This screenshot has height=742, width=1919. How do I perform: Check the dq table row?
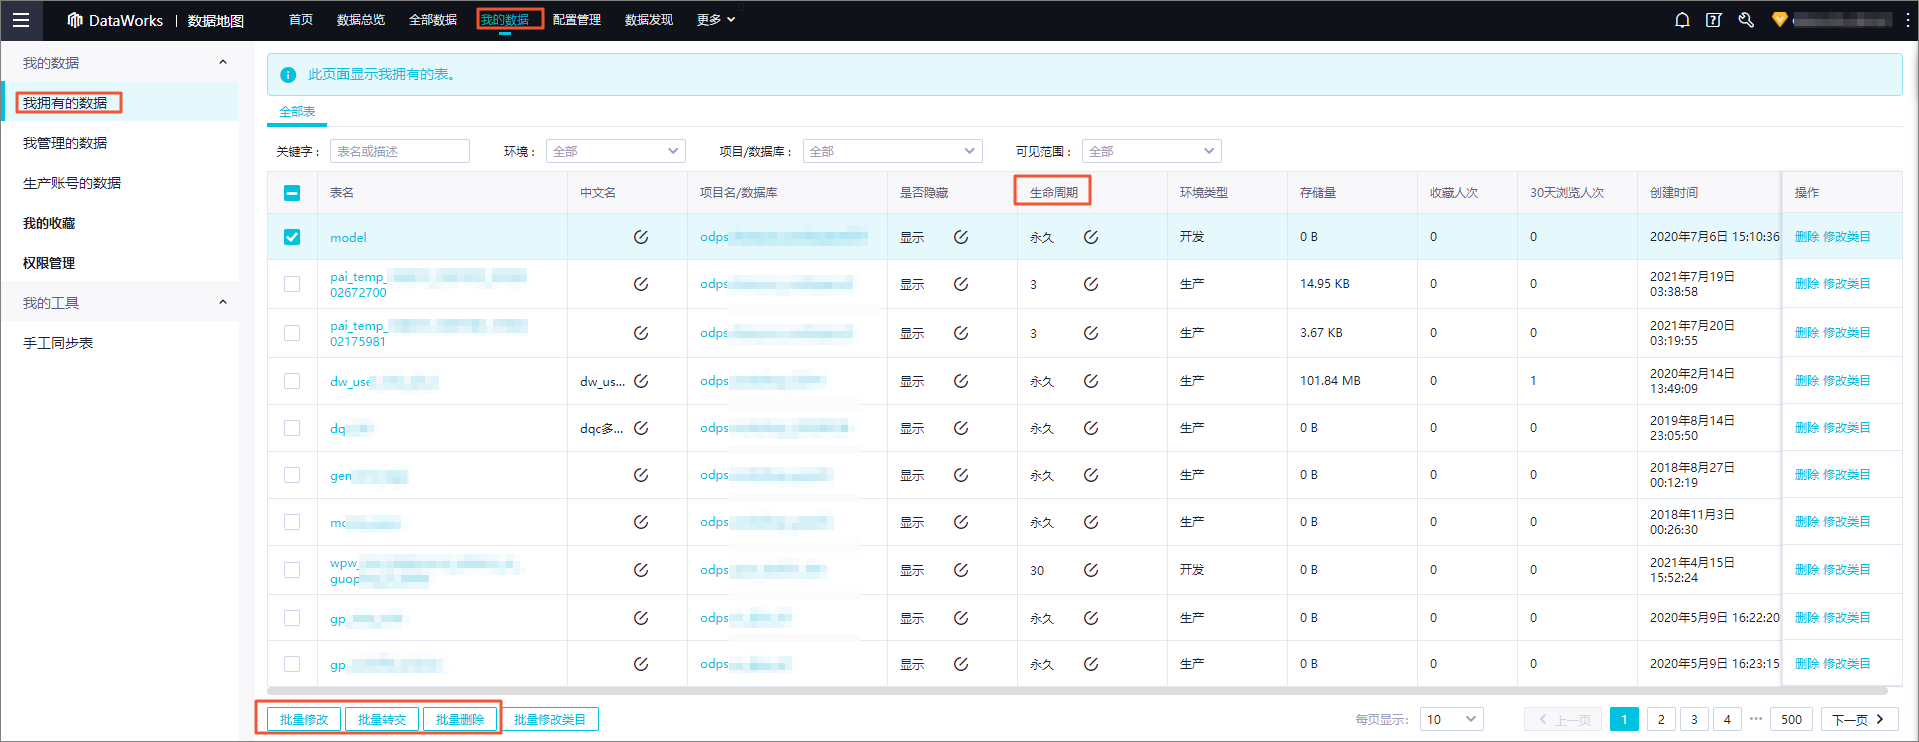click(x=292, y=428)
